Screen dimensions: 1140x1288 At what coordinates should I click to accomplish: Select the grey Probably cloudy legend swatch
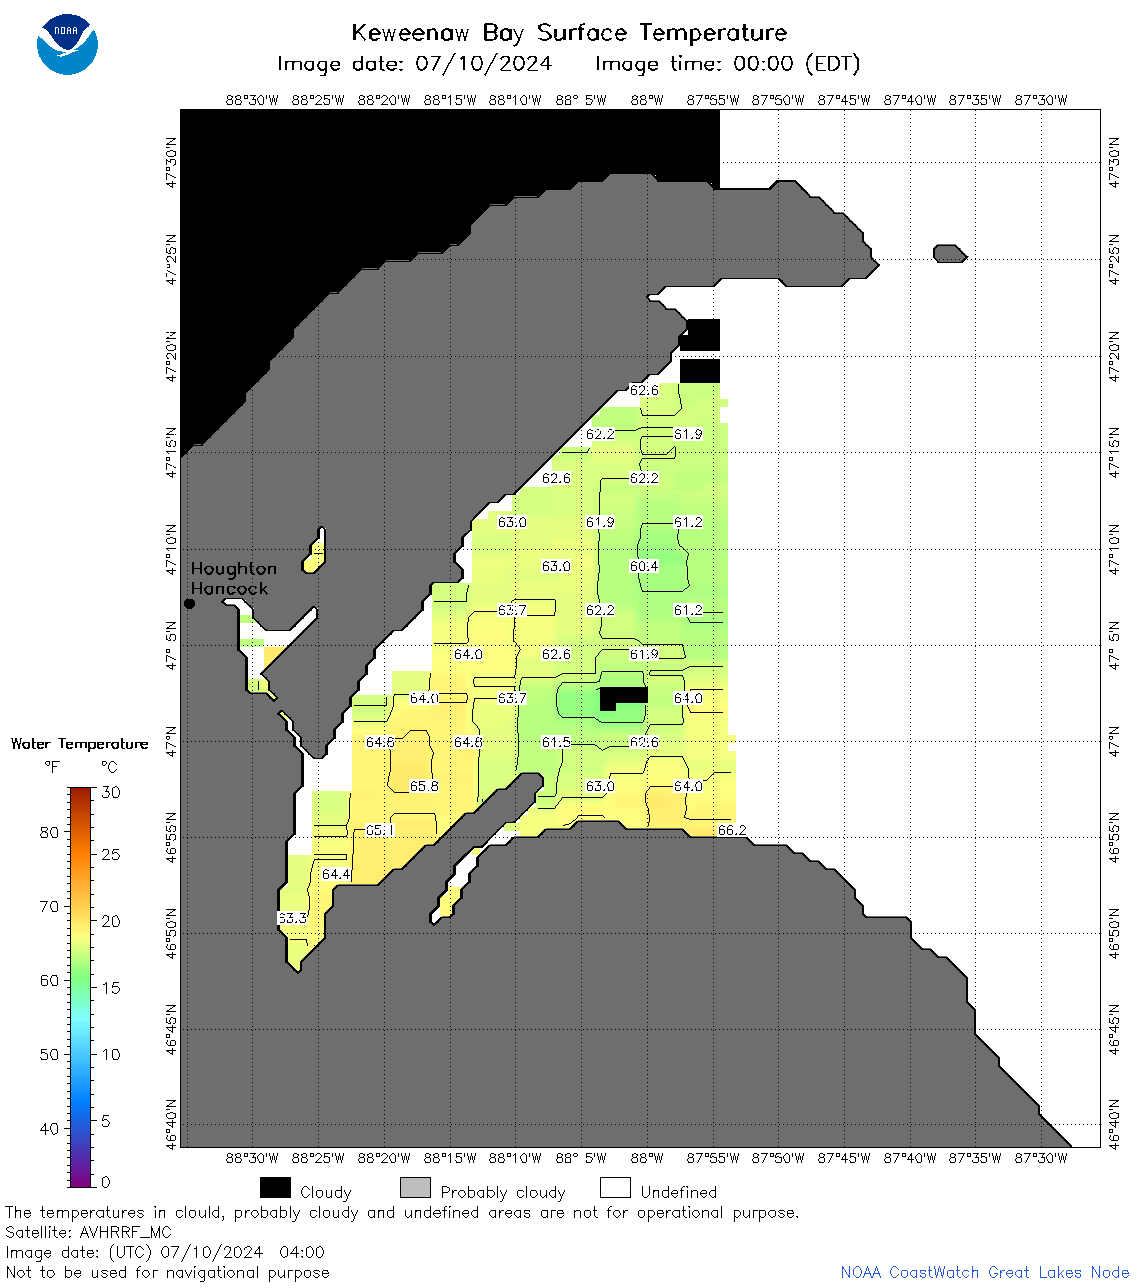pyautogui.click(x=415, y=1187)
